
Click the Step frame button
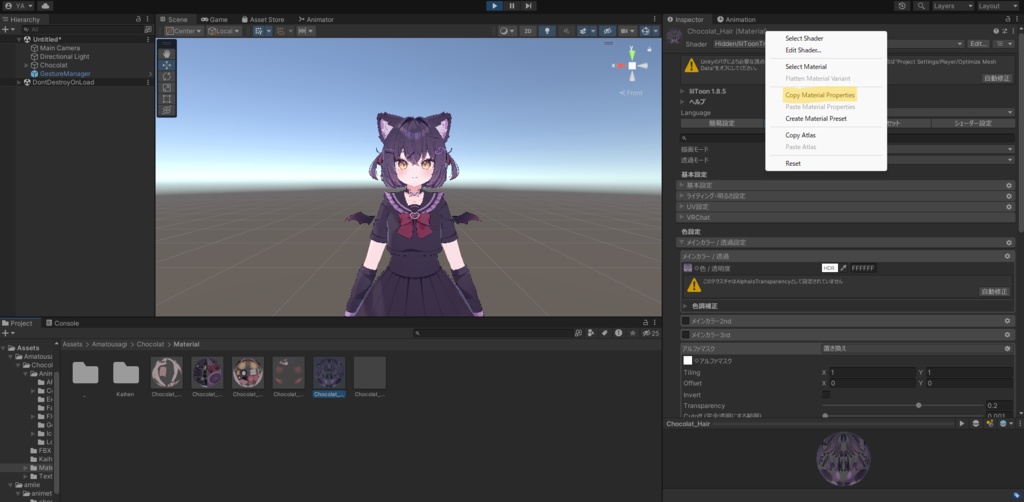coord(528,6)
